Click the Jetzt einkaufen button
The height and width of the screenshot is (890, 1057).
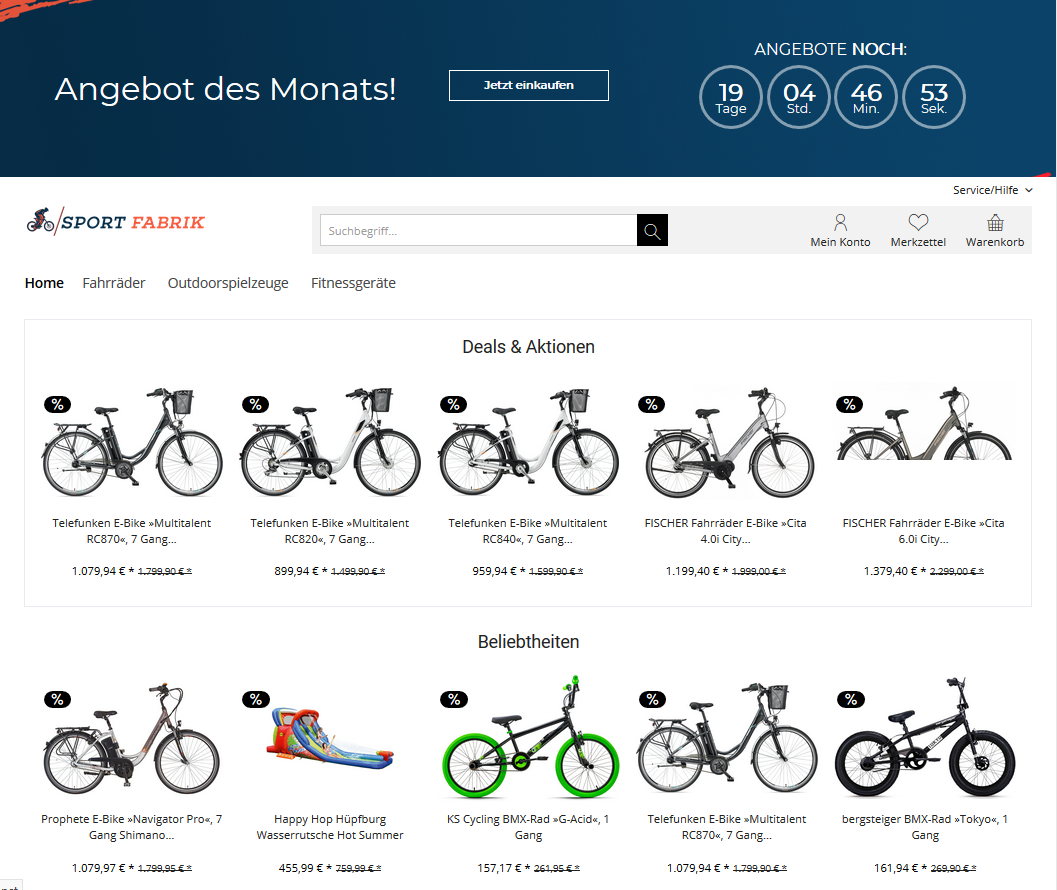tap(528, 86)
